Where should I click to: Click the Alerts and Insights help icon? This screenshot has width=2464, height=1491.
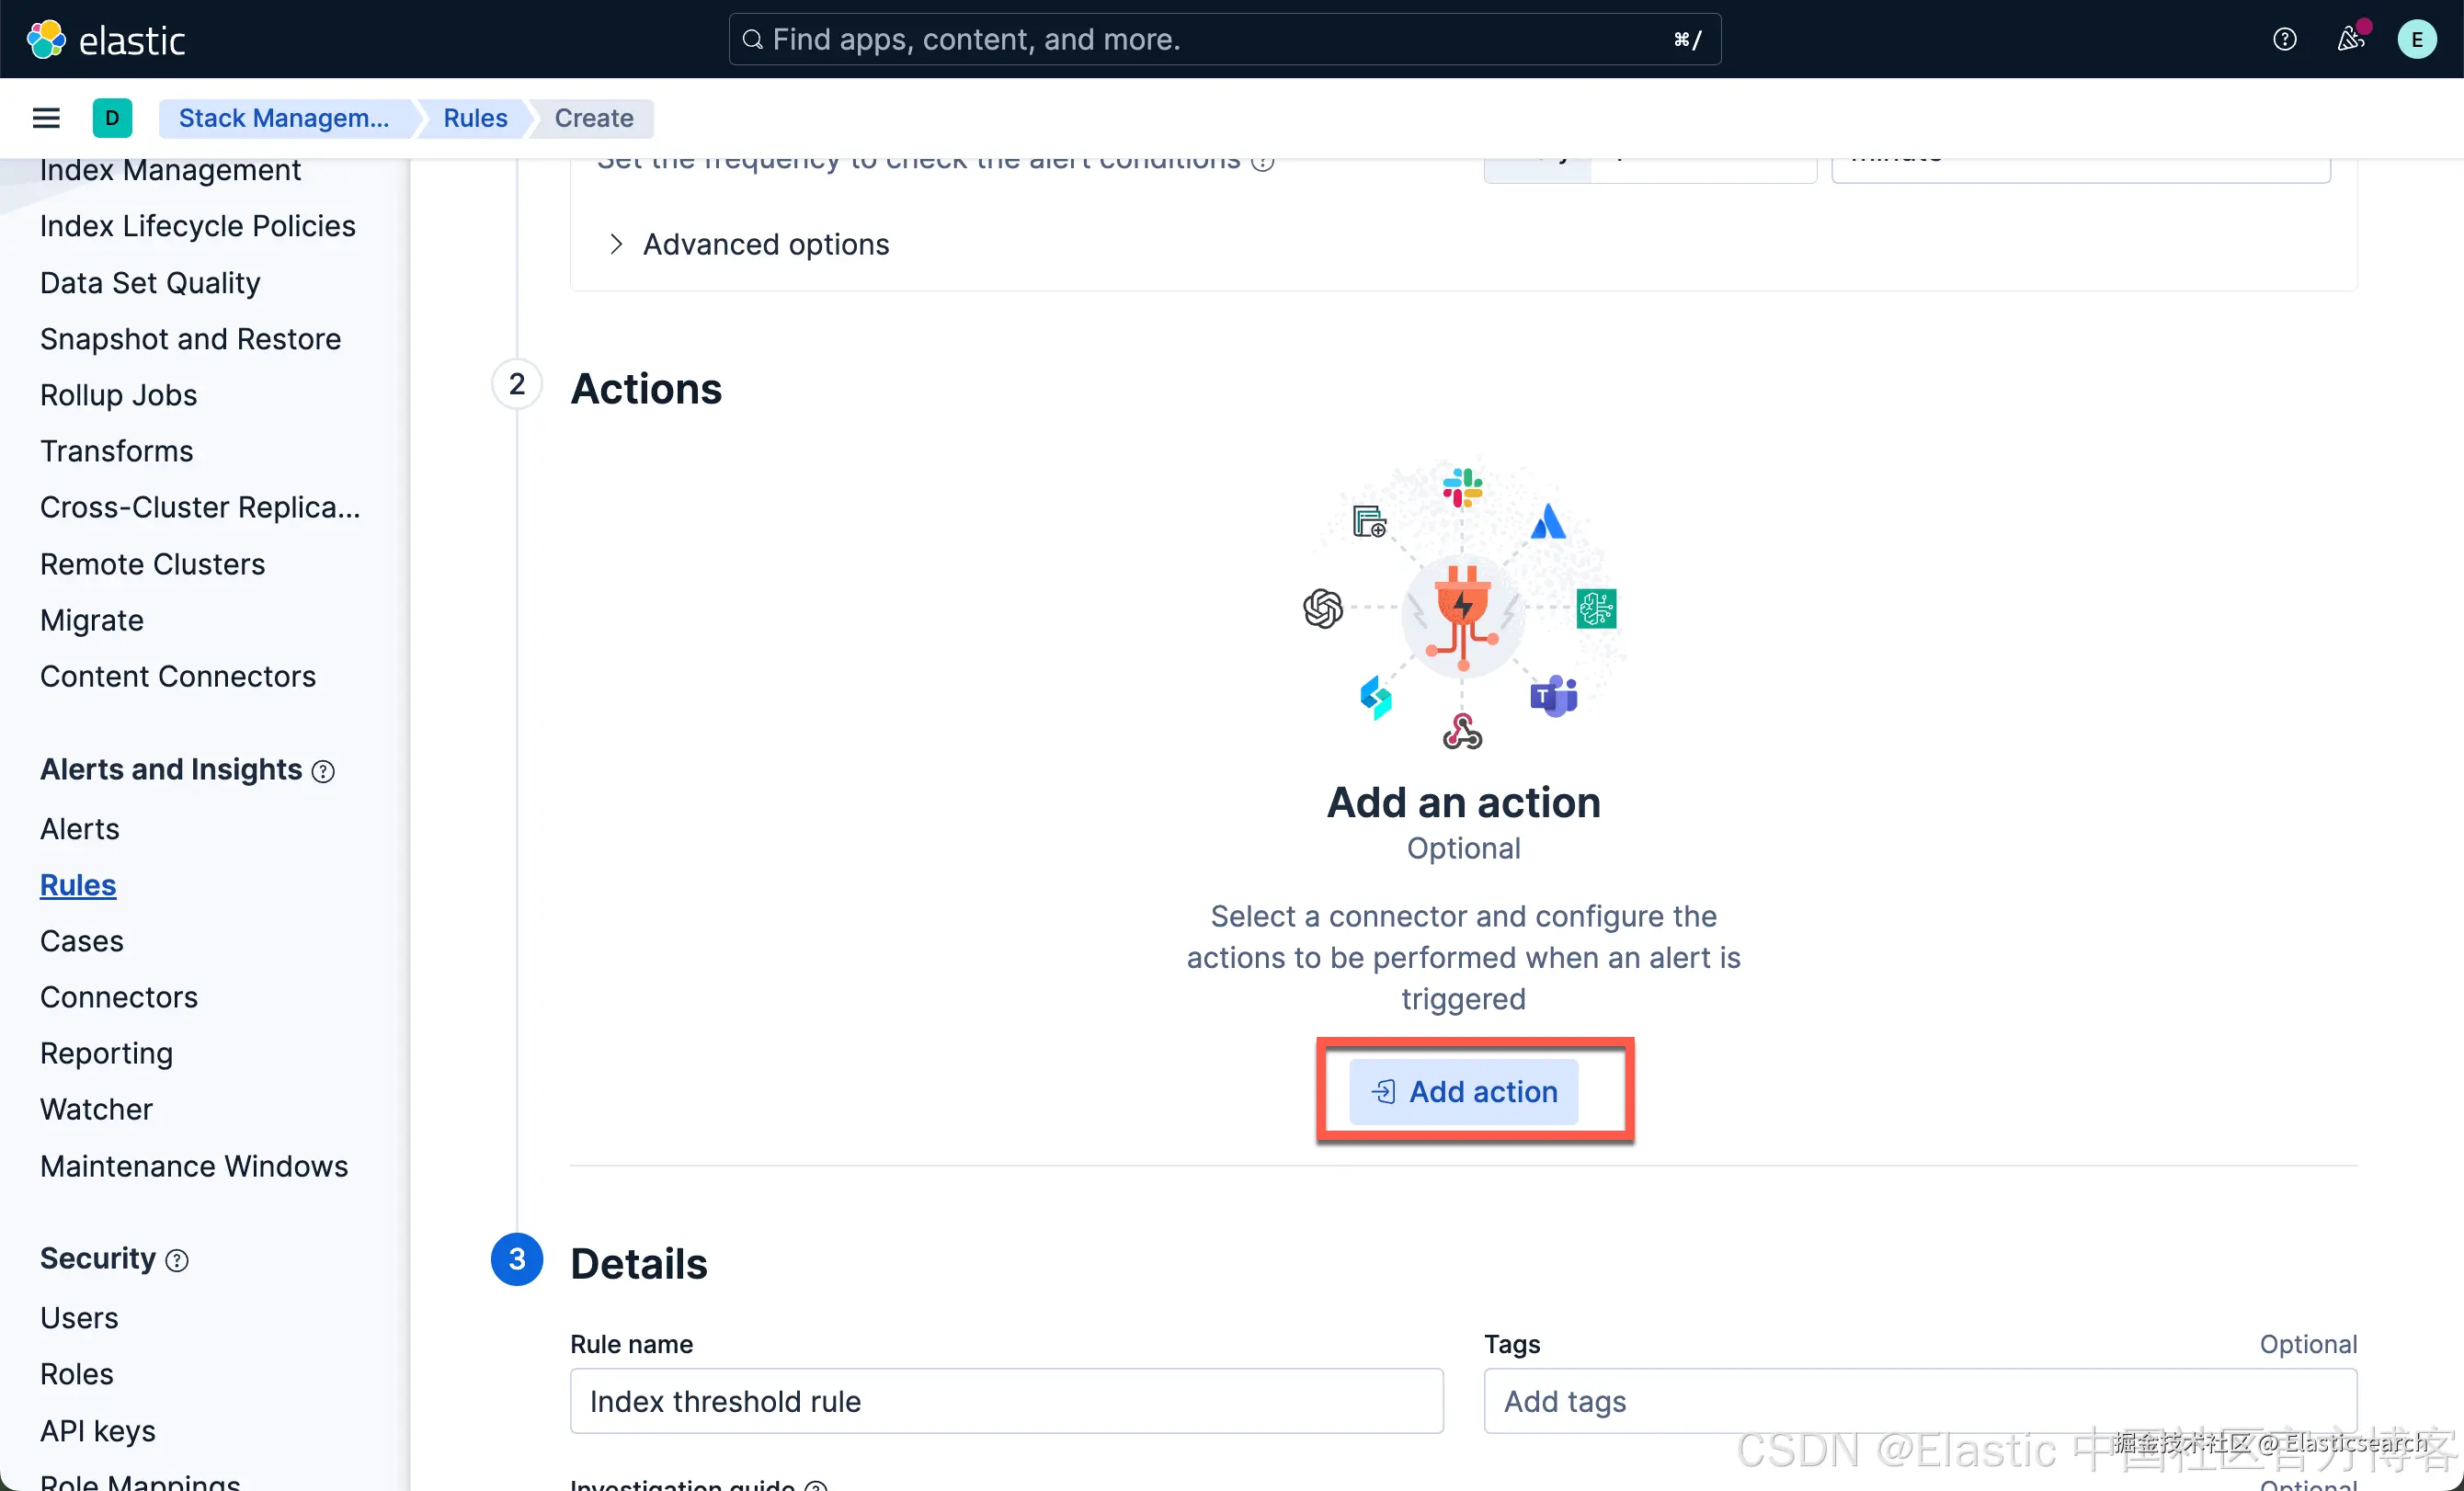pyautogui.click(x=323, y=771)
